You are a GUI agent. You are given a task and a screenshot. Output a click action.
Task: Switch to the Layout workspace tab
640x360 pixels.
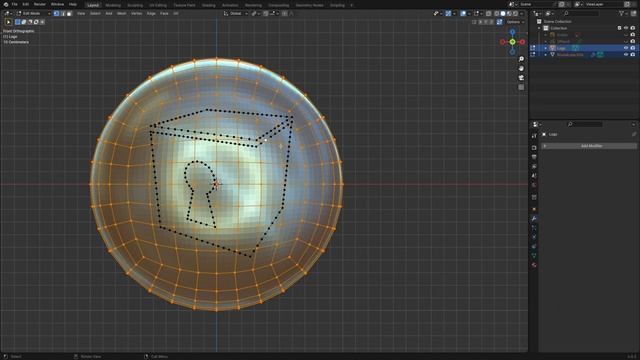point(93,5)
